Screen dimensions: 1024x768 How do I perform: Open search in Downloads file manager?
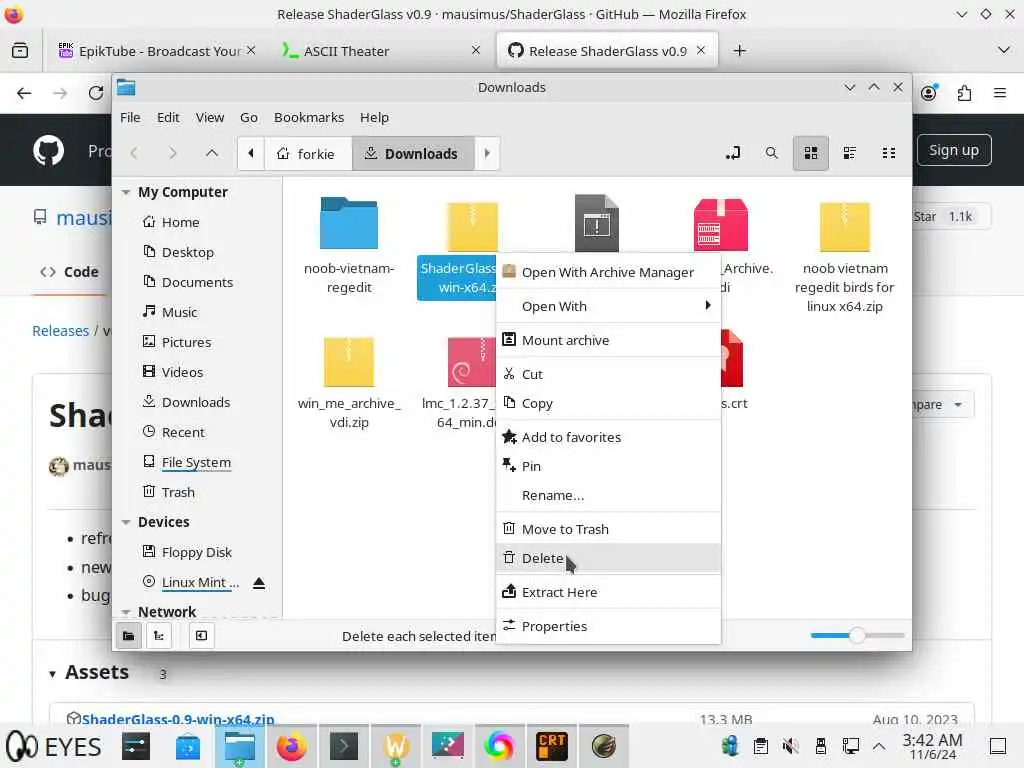click(771, 153)
